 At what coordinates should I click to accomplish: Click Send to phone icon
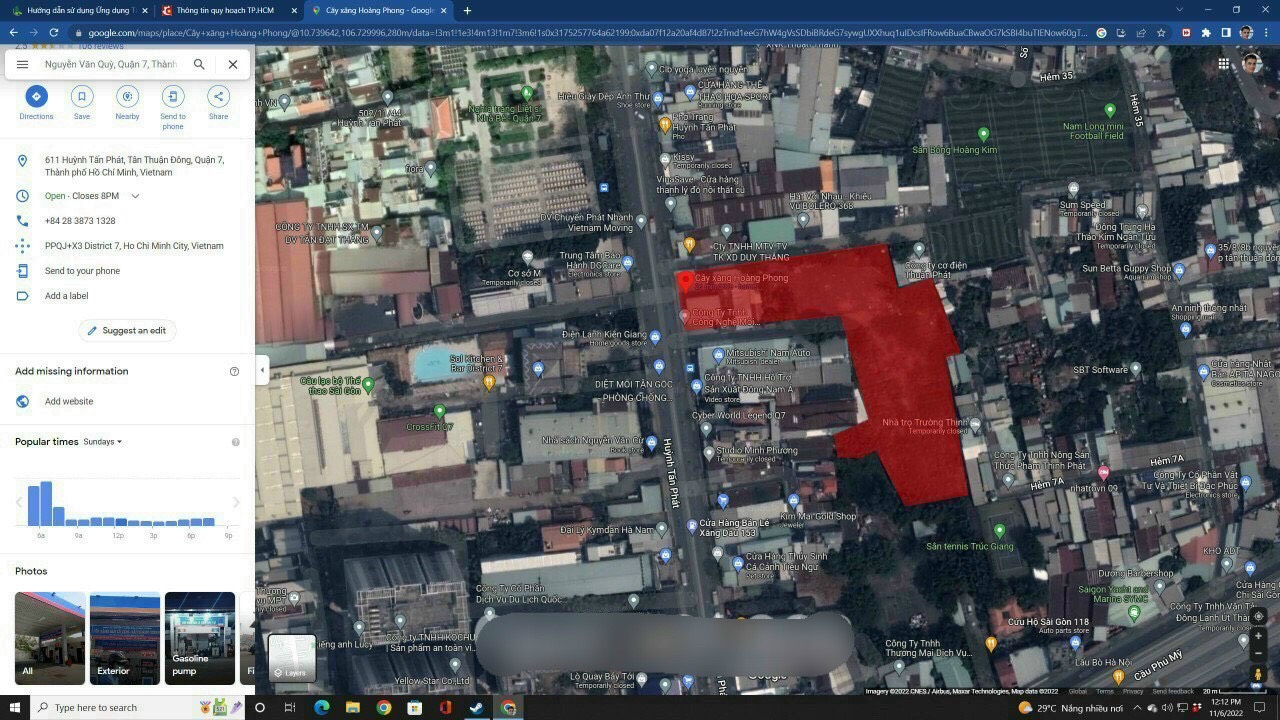tap(173, 97)
